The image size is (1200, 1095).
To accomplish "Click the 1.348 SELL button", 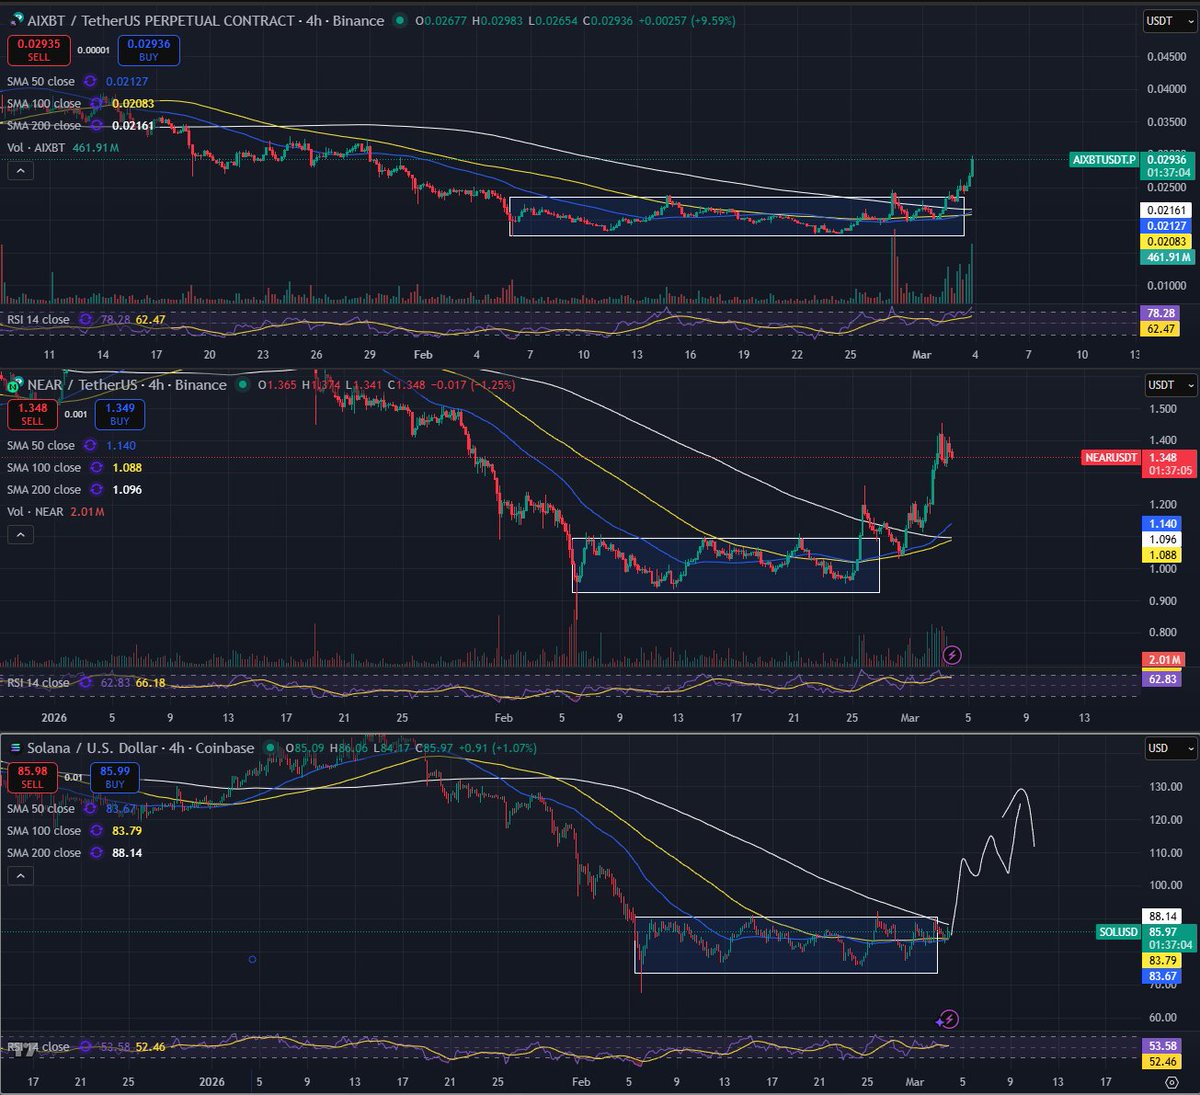I will [33, 414].
